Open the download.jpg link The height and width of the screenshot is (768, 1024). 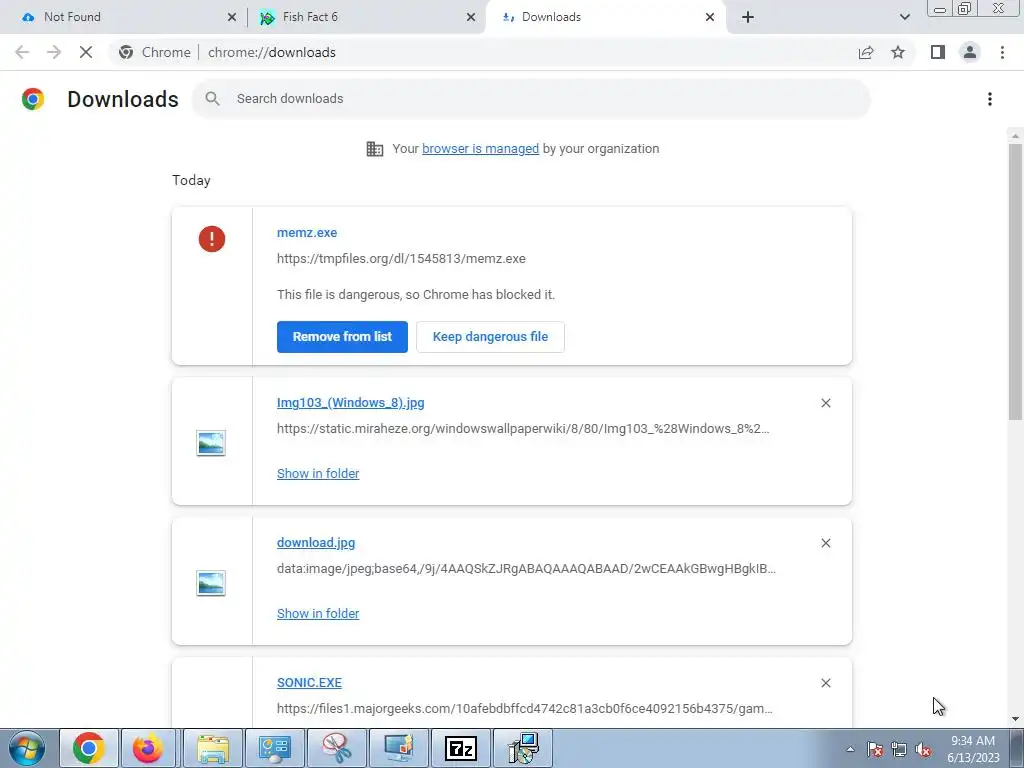pos(316,543)
